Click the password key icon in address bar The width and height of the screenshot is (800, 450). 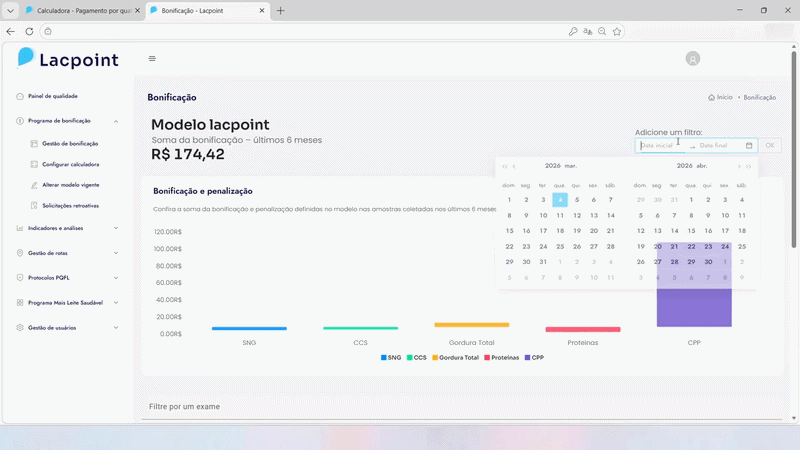[x=573, y=32]
